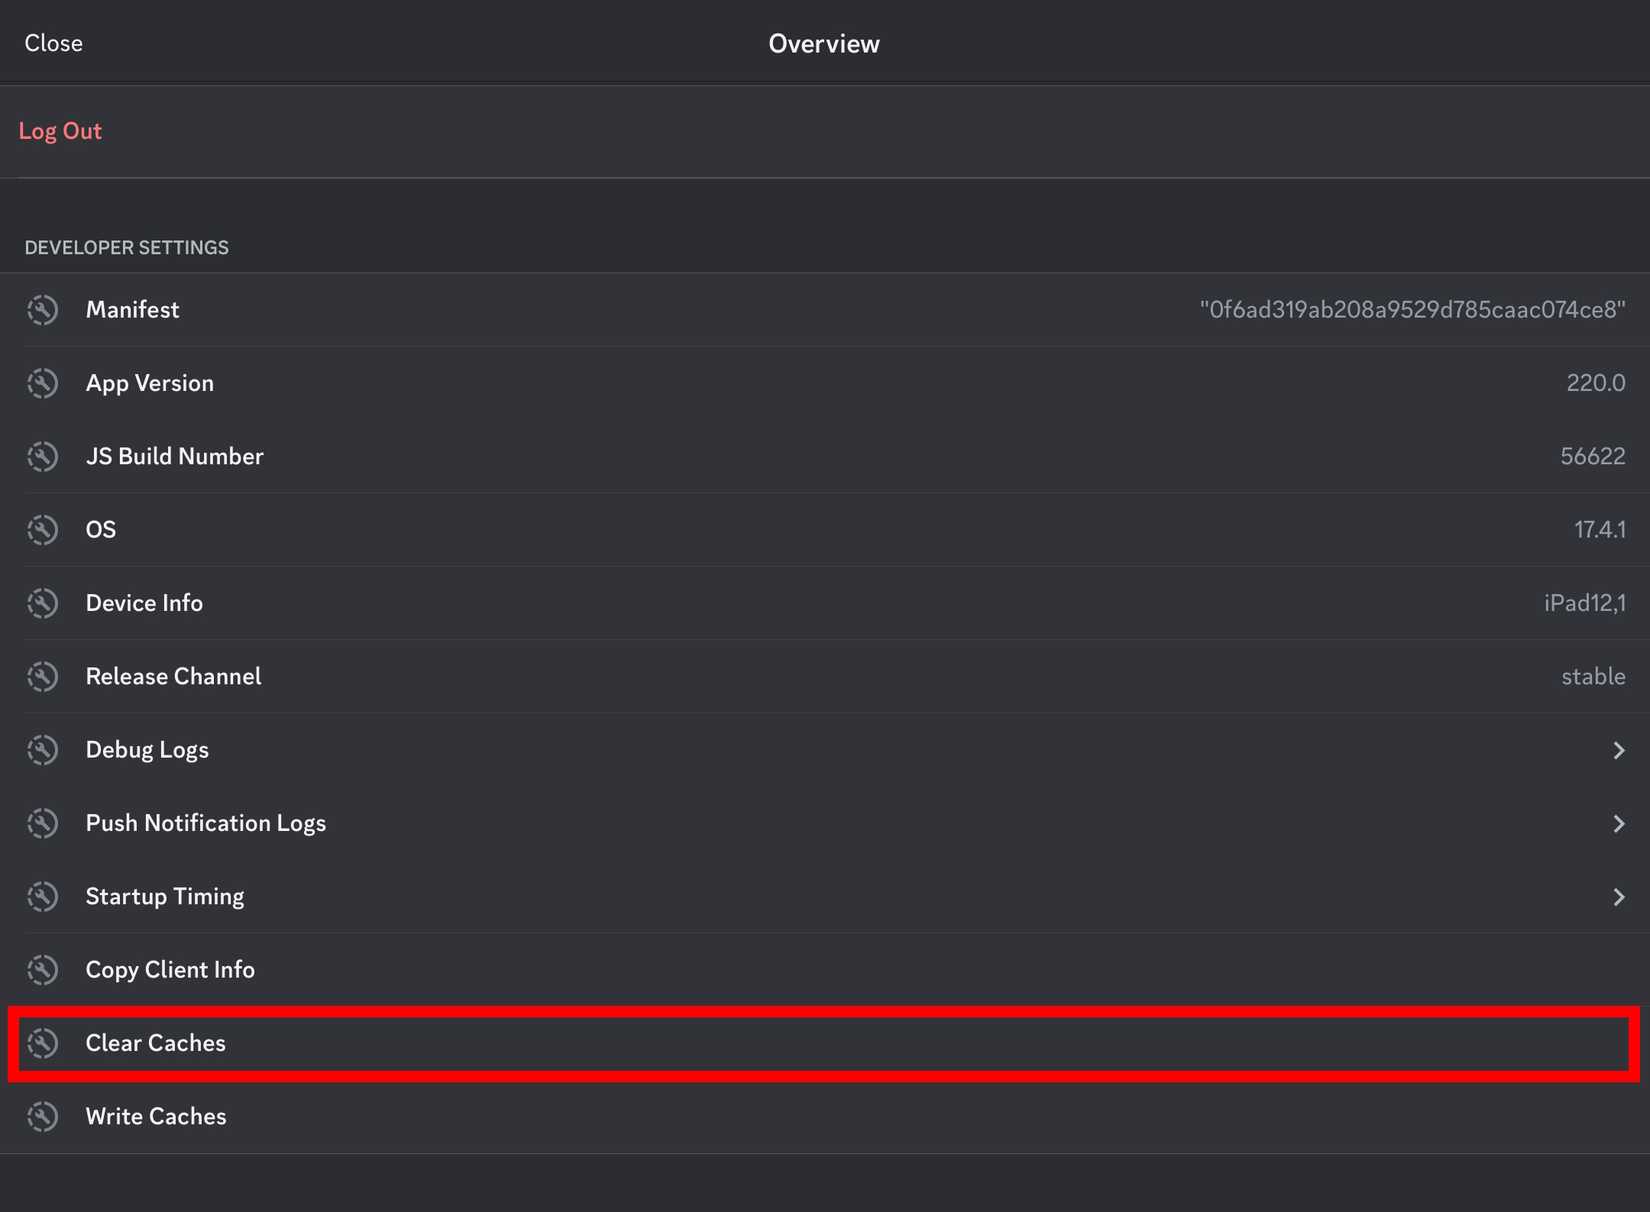The image size is (1650, 1212).
Task: Click the Copy Client Info wrench icon
Action: click(x=42, y=969)
